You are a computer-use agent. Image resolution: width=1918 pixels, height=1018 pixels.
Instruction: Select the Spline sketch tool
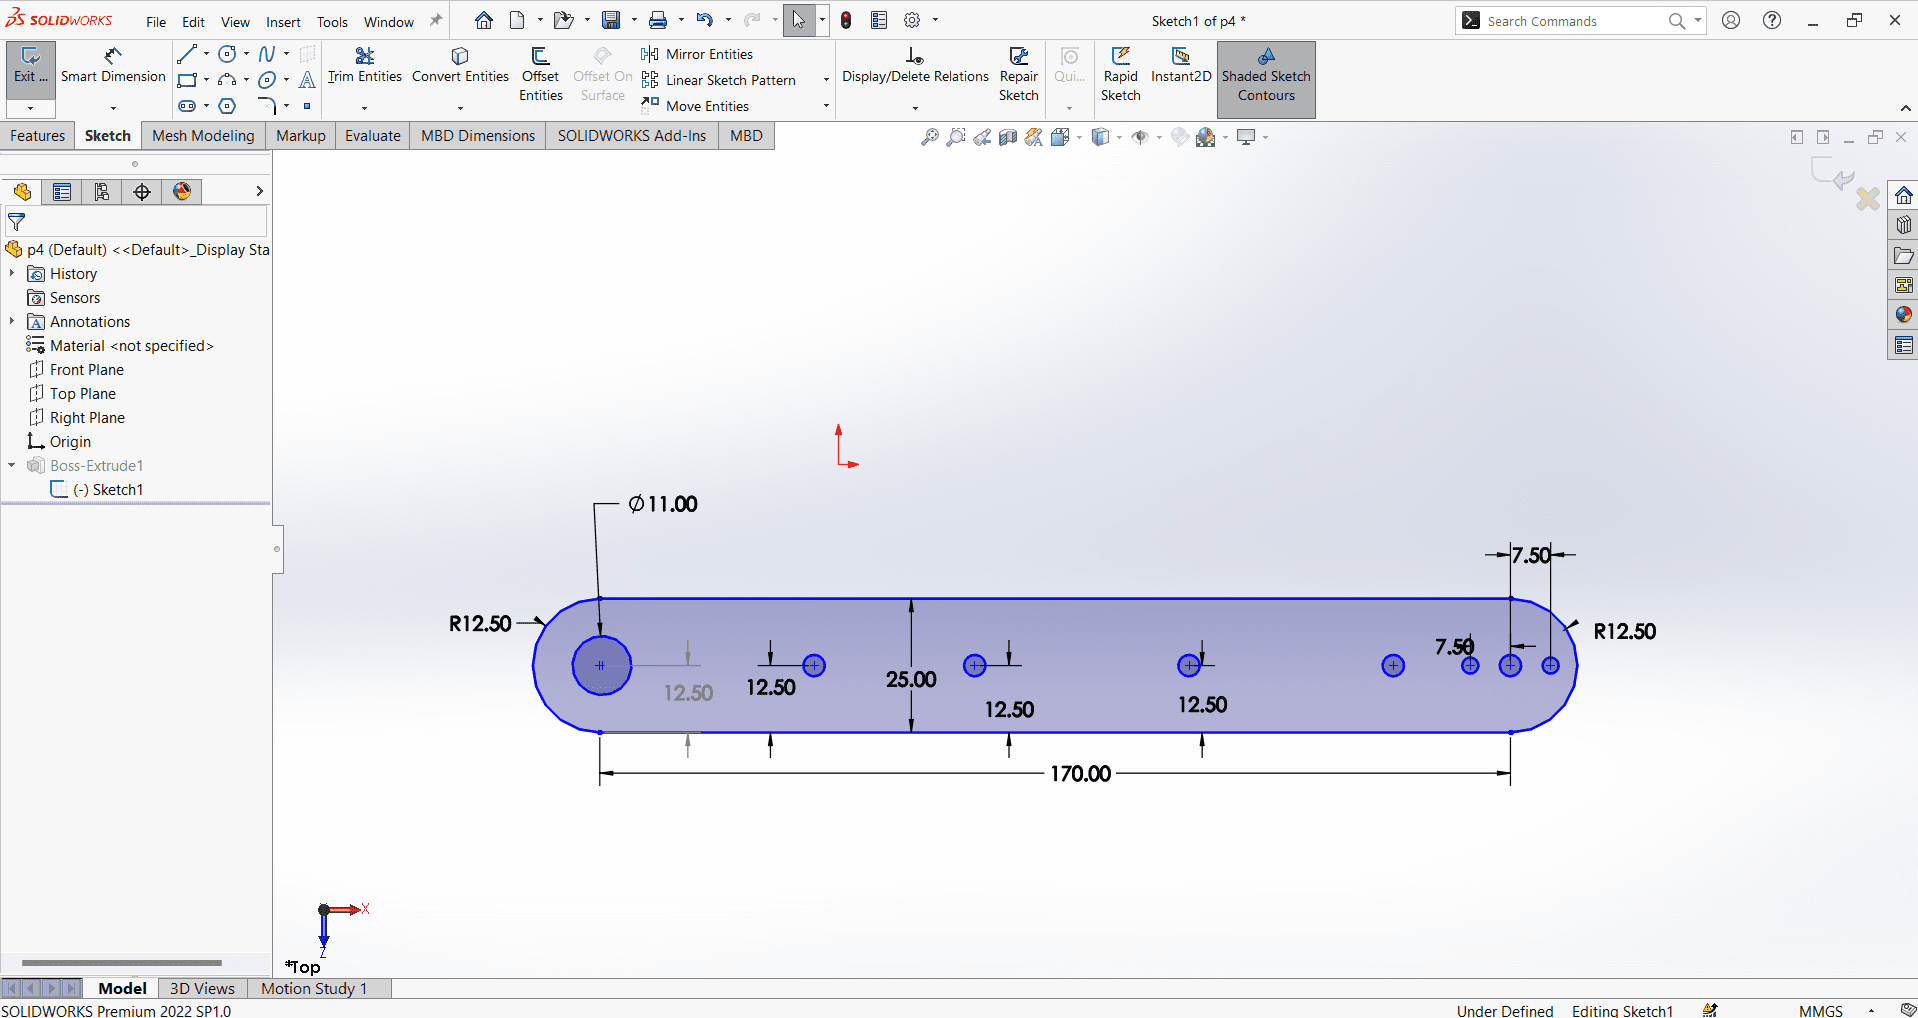click(267, 54)
